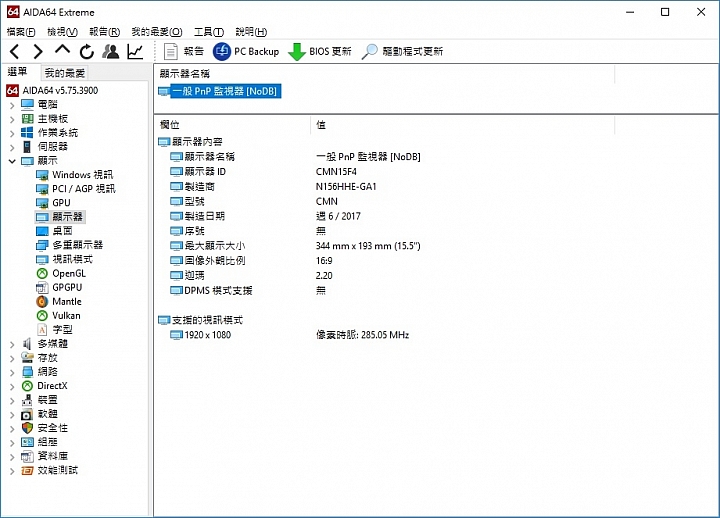The height and width of the screenshot is (518, 720).
Task: Open the graph chart toolbar icon
Action: [135, 51]
